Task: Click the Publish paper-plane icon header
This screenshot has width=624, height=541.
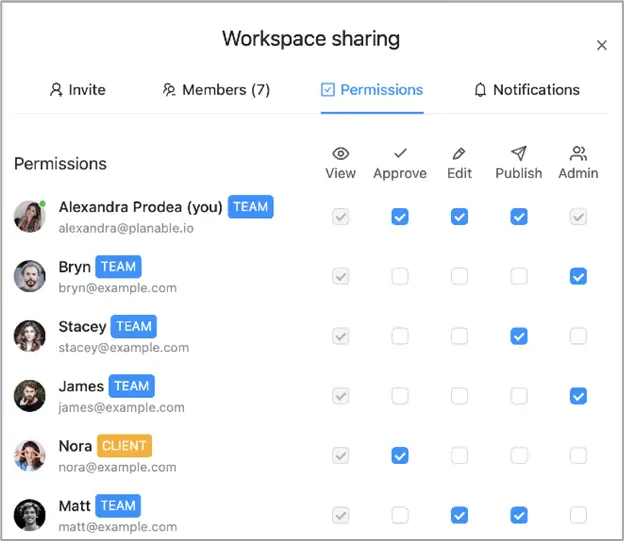Action: (x=519, y=153)
